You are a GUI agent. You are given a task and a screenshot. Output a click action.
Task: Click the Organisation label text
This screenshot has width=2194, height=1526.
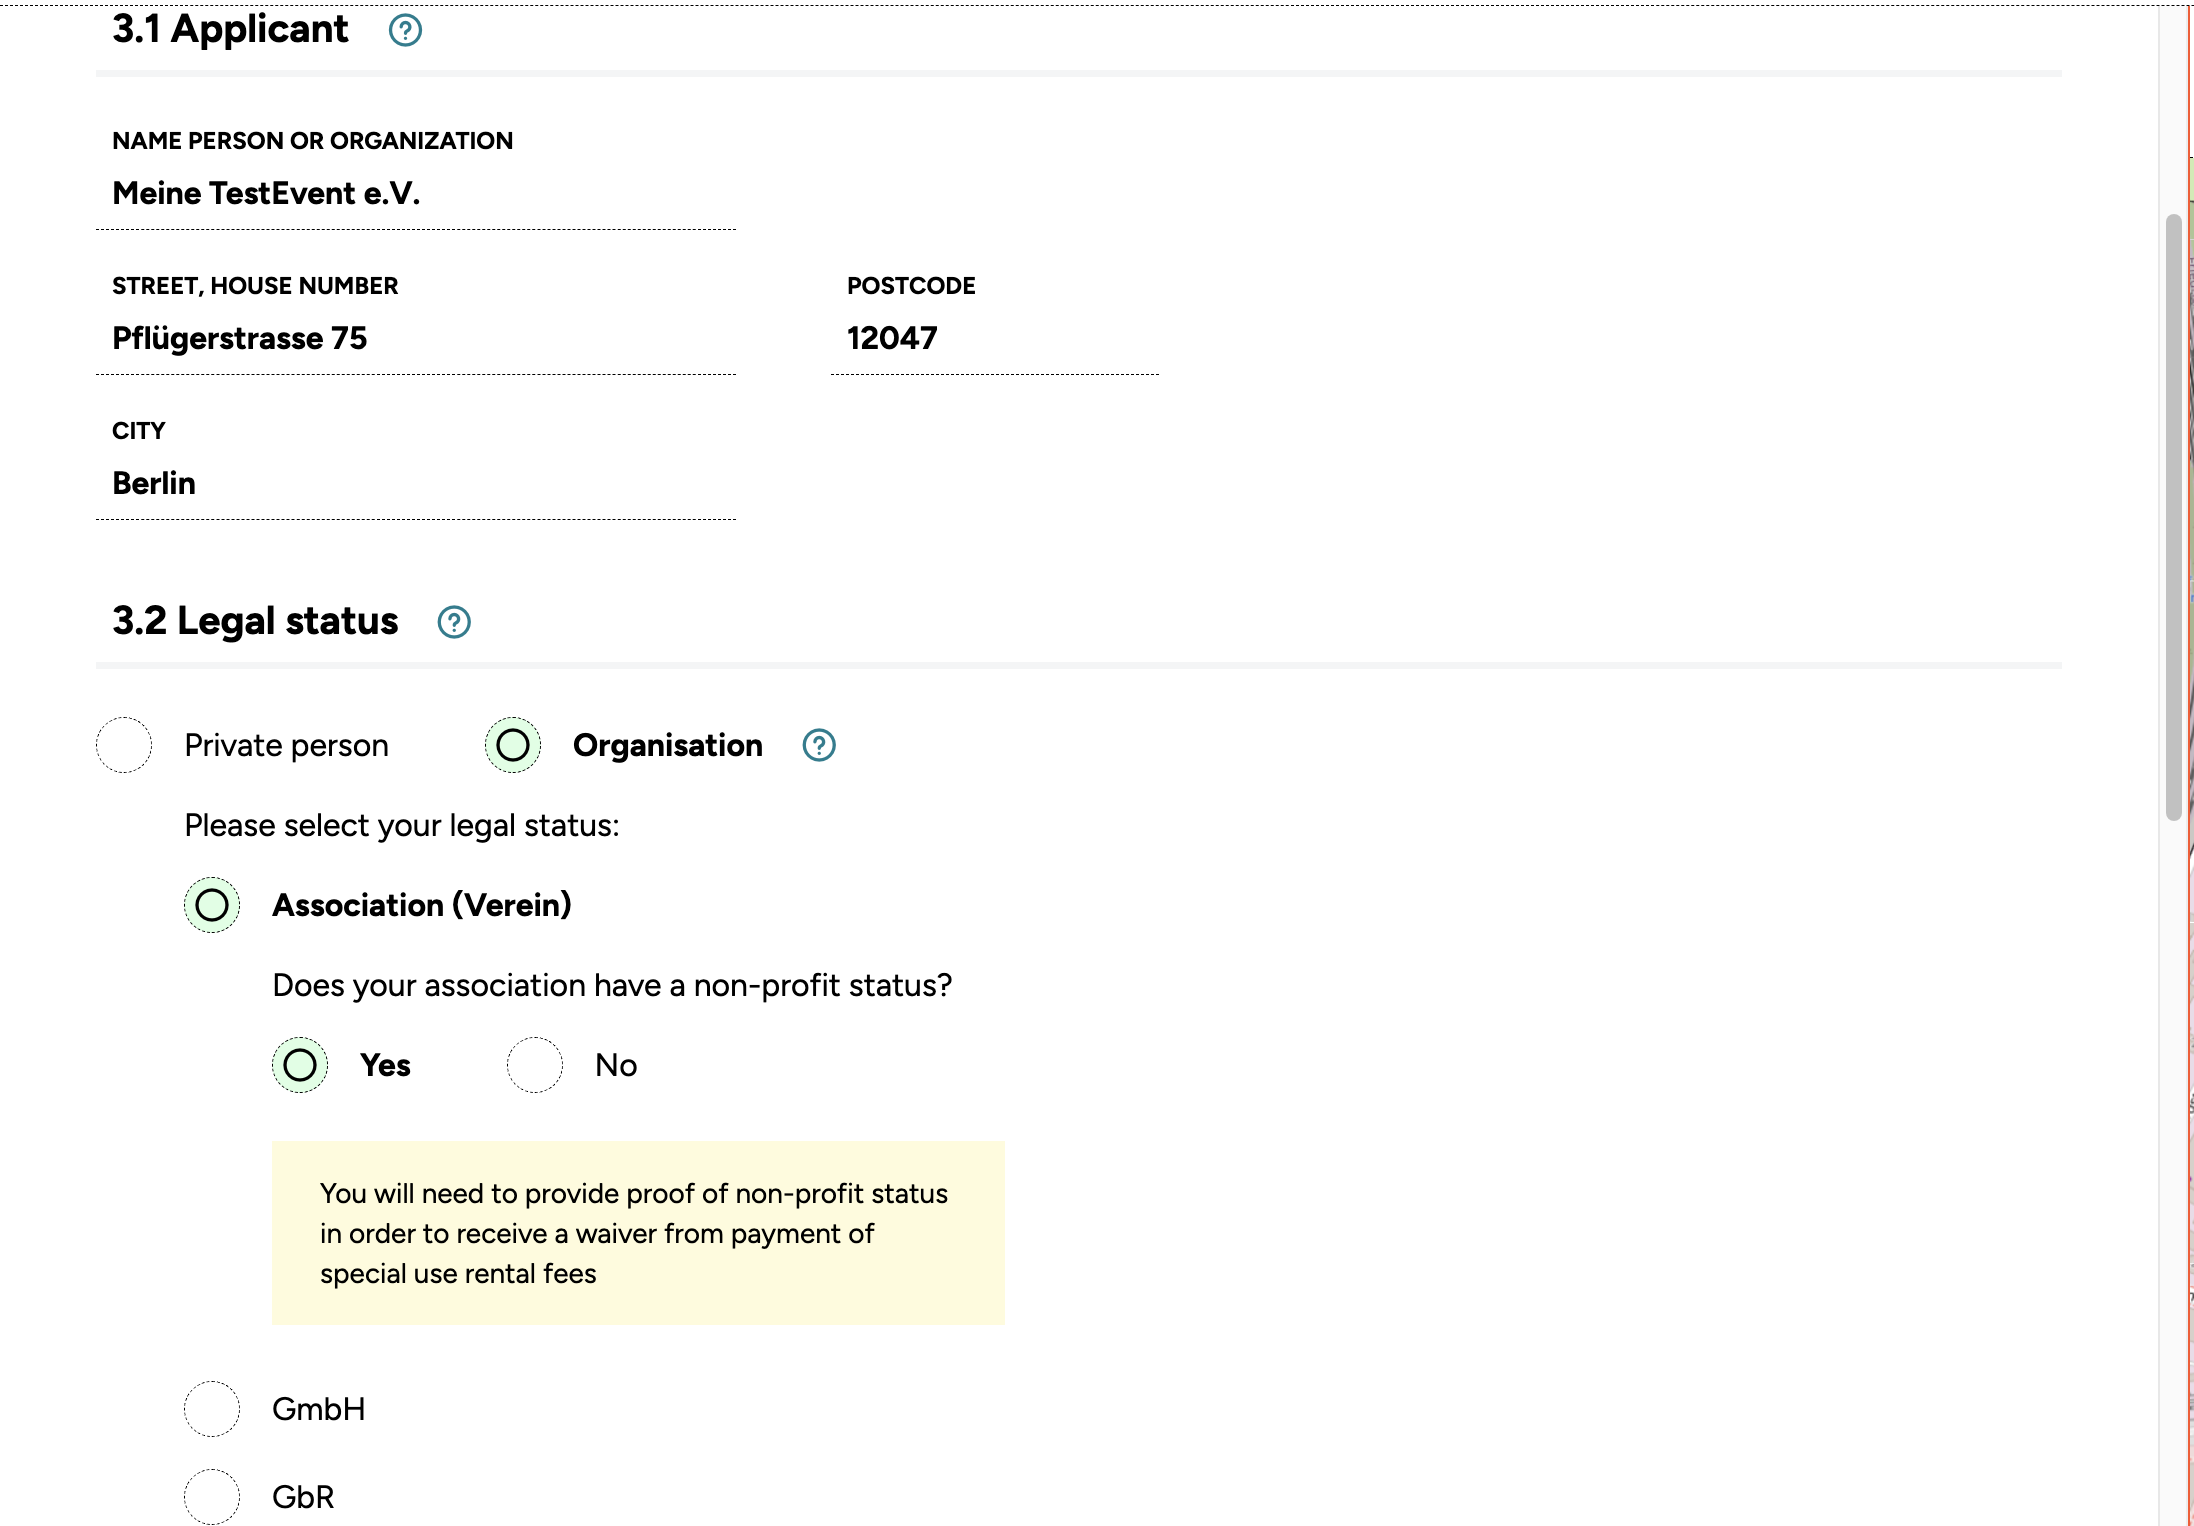[667, 746]
